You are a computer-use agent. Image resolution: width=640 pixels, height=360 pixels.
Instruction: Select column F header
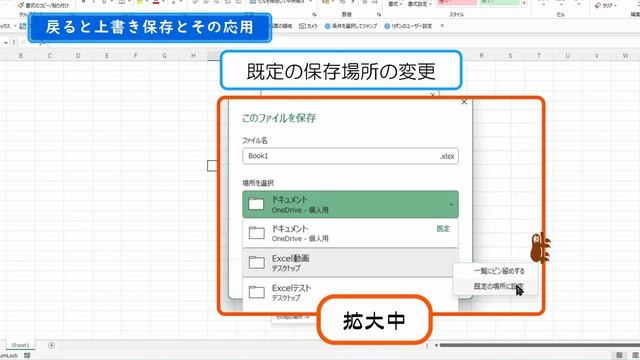point(136,56)
